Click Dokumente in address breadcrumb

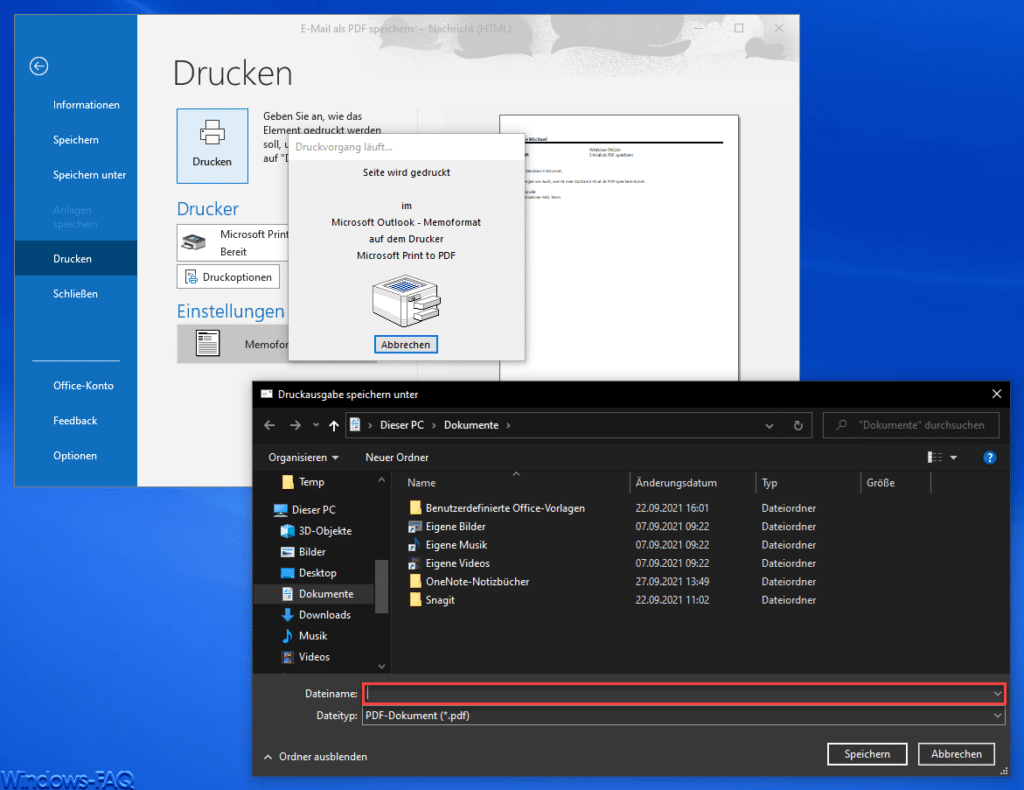(471, 425)
